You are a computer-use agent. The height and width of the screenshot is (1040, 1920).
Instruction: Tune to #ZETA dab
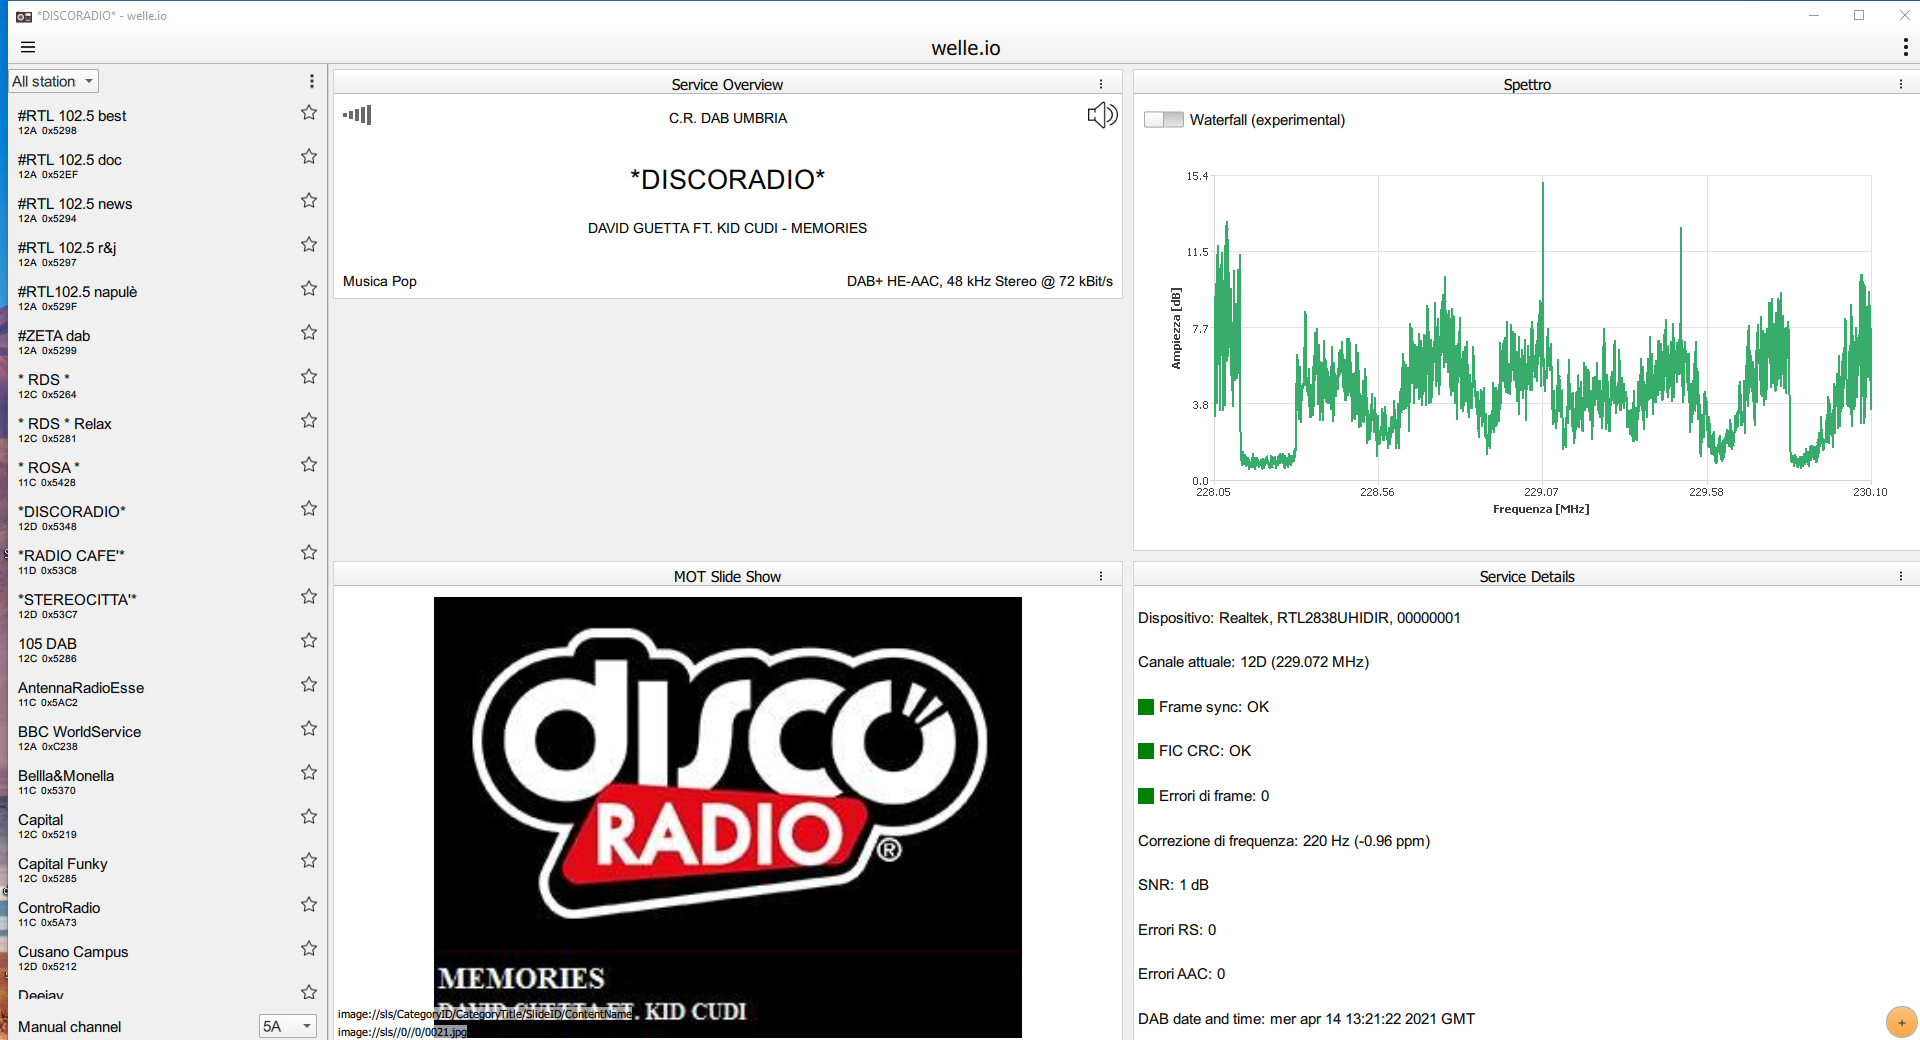[x=150, y=341]
